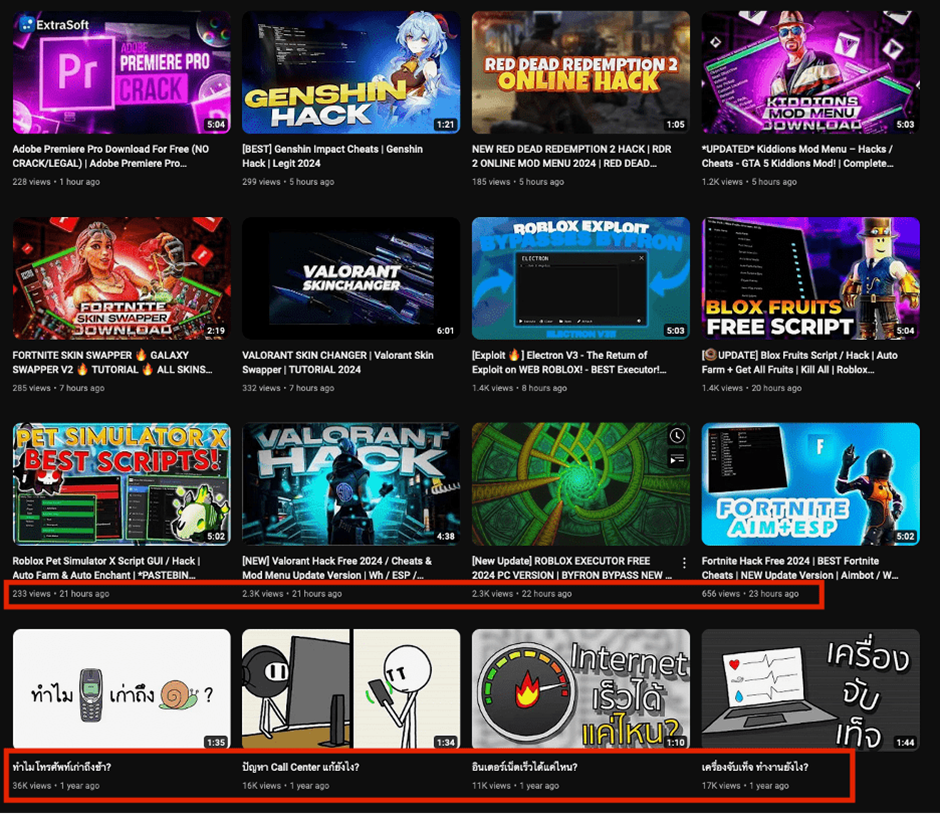Open the green spiral Roblox Executor thumbnail
The image size is (940, 814).
580,484
